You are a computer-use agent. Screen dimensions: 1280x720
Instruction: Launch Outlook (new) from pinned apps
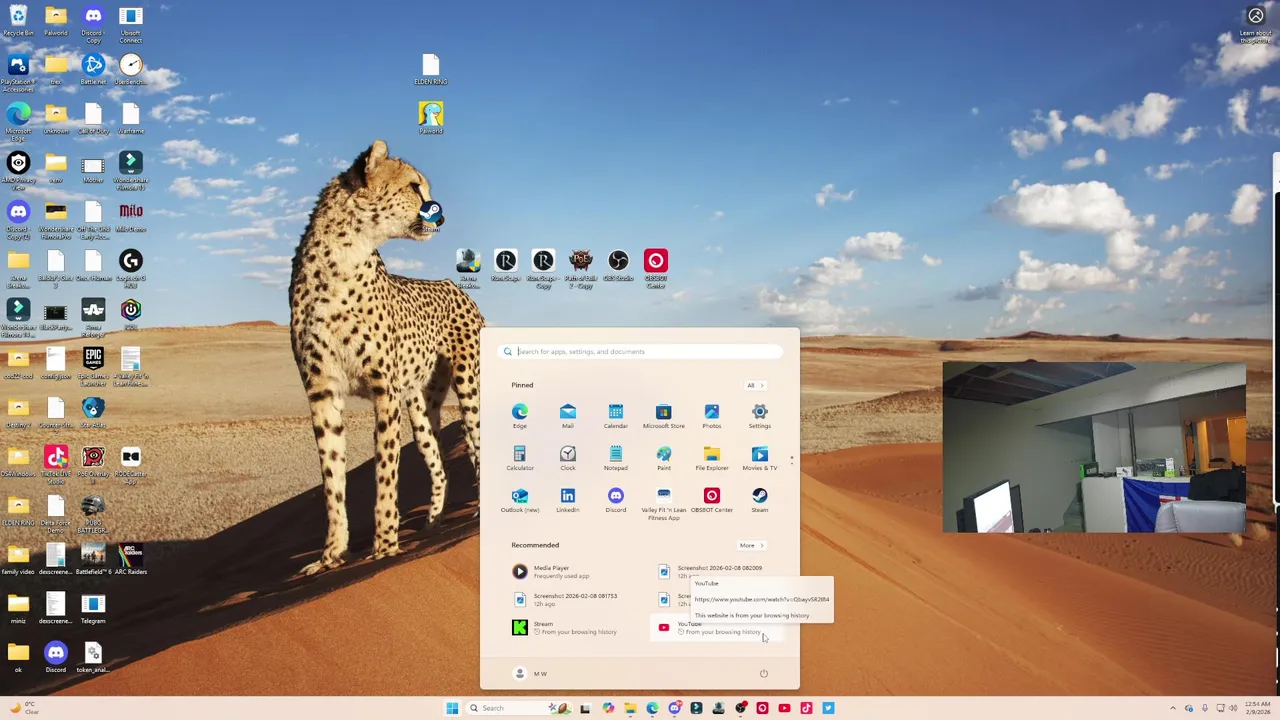(520, 500)
